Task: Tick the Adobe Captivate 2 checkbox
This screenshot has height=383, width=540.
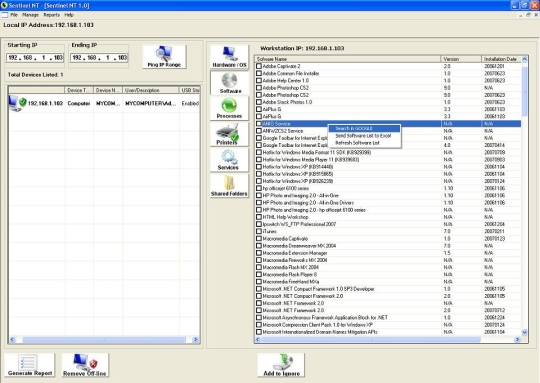Action: point(259,66)
